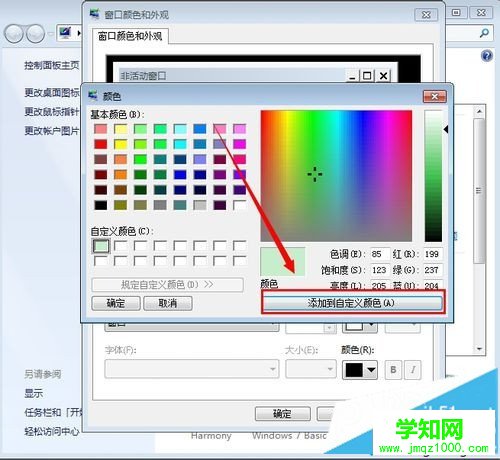Toggle the bold B button
Screen dimensions: 500x460
click(393, 370)
